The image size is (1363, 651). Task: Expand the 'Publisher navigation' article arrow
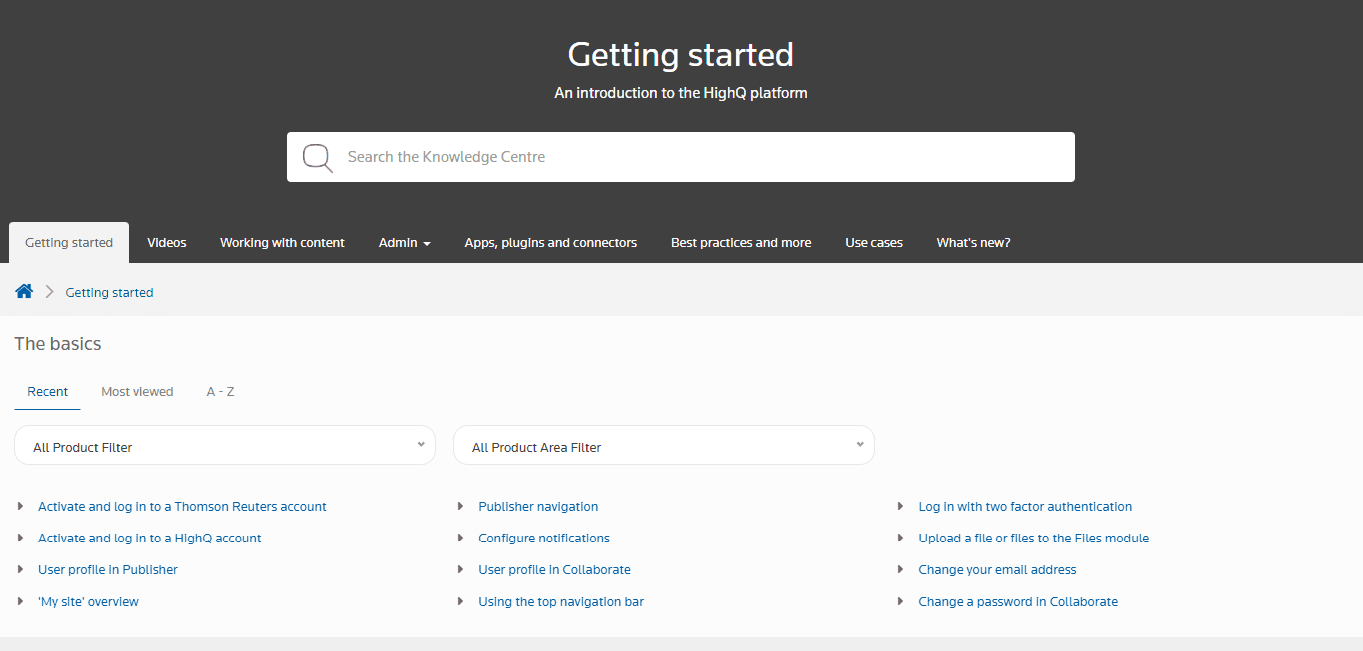pyautogui.click(x=460, y=506)
